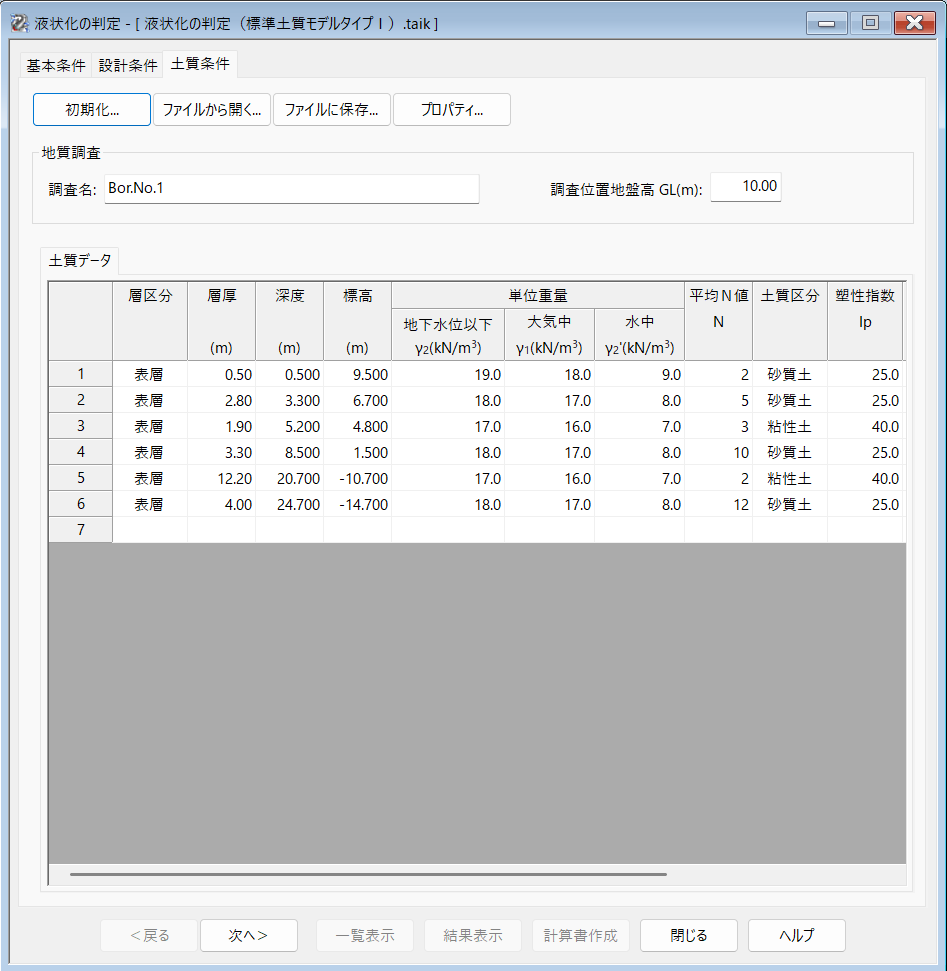
Task: Click the ファイルに保存... button
Action: point(331,110)
